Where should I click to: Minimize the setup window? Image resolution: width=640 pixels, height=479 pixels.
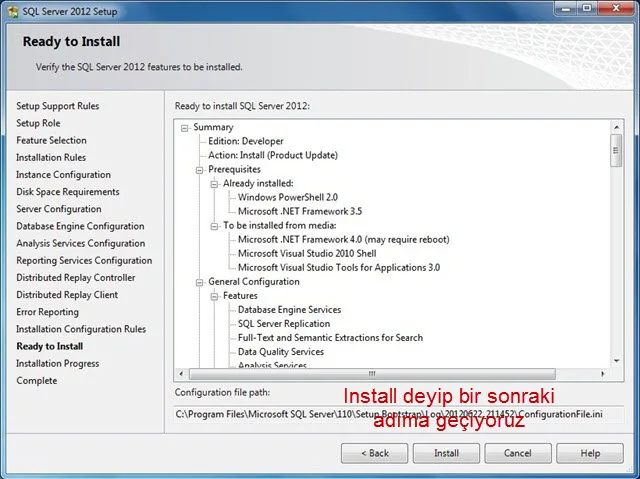(x=565, y=8)
